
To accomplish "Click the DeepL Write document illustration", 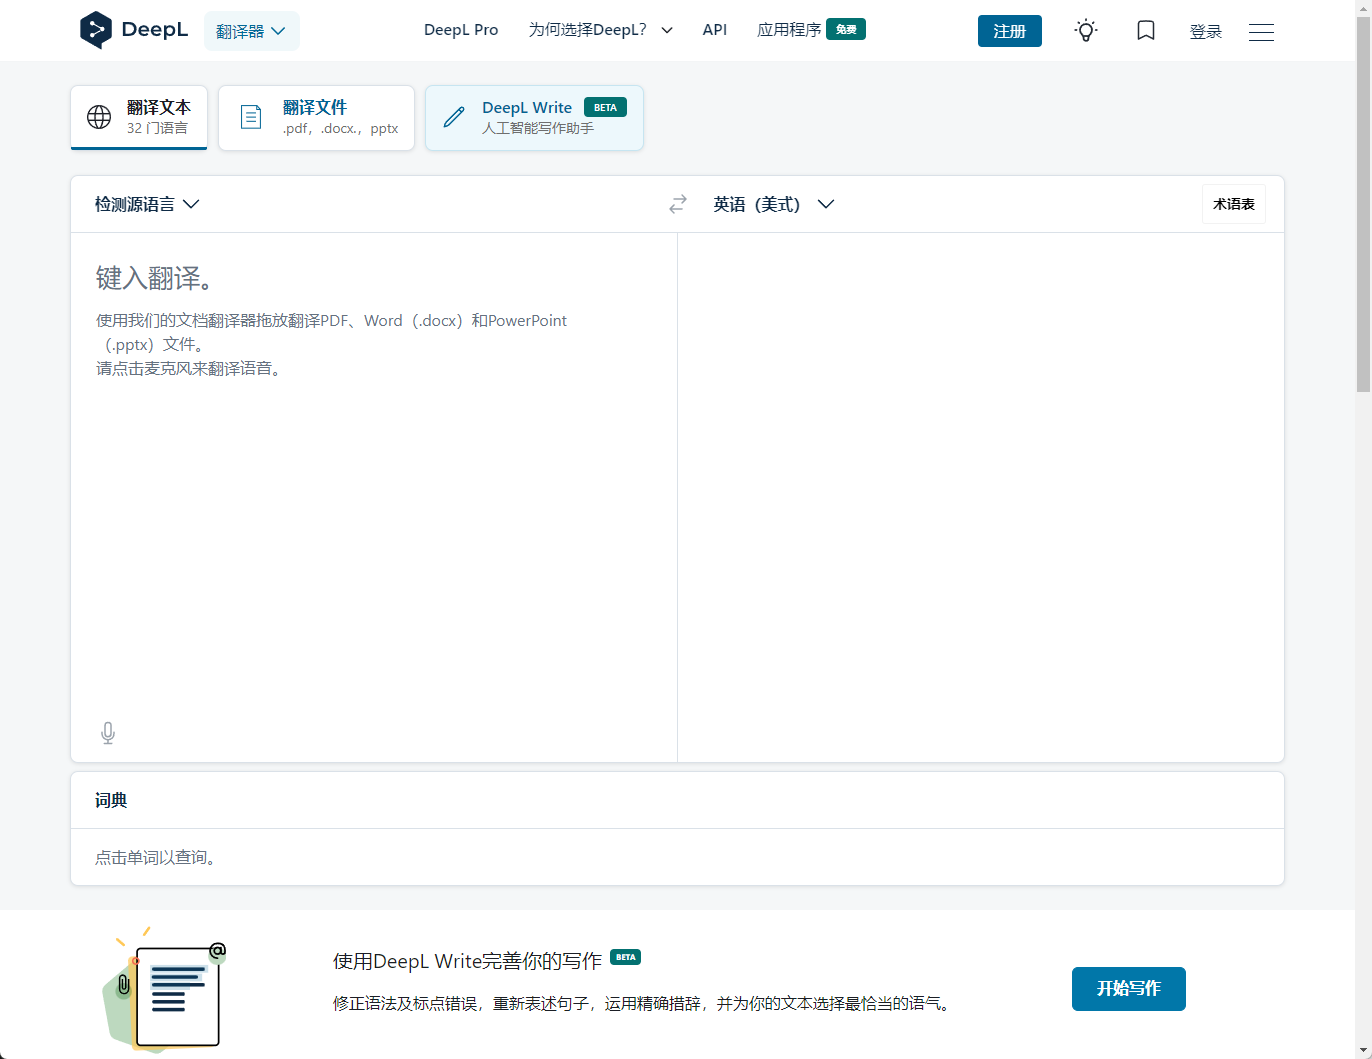I will 165,989.
